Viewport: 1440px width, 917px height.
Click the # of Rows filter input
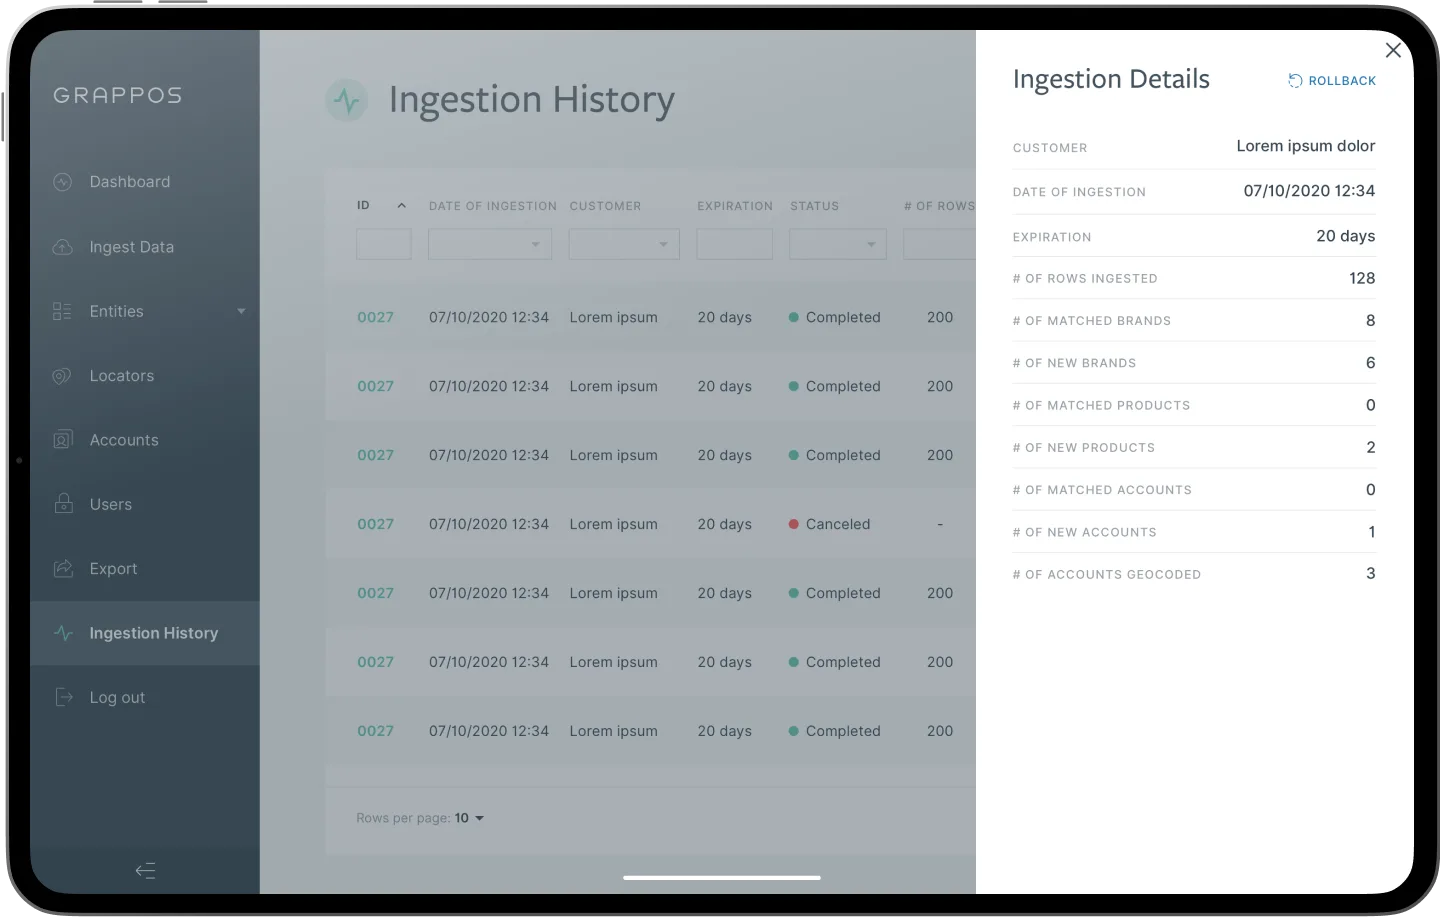click(x=939, y=244)
